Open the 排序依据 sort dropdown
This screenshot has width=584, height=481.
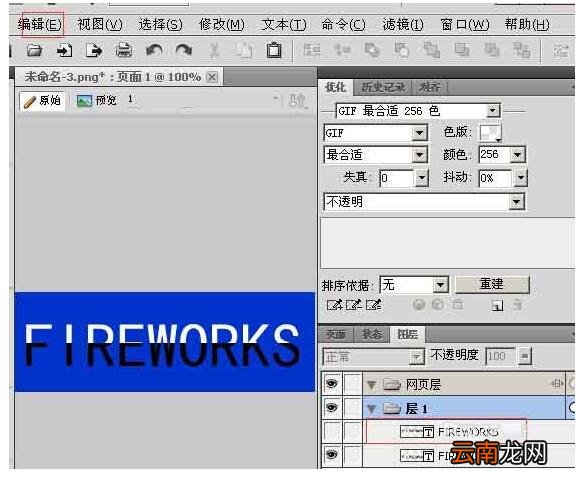440,285
